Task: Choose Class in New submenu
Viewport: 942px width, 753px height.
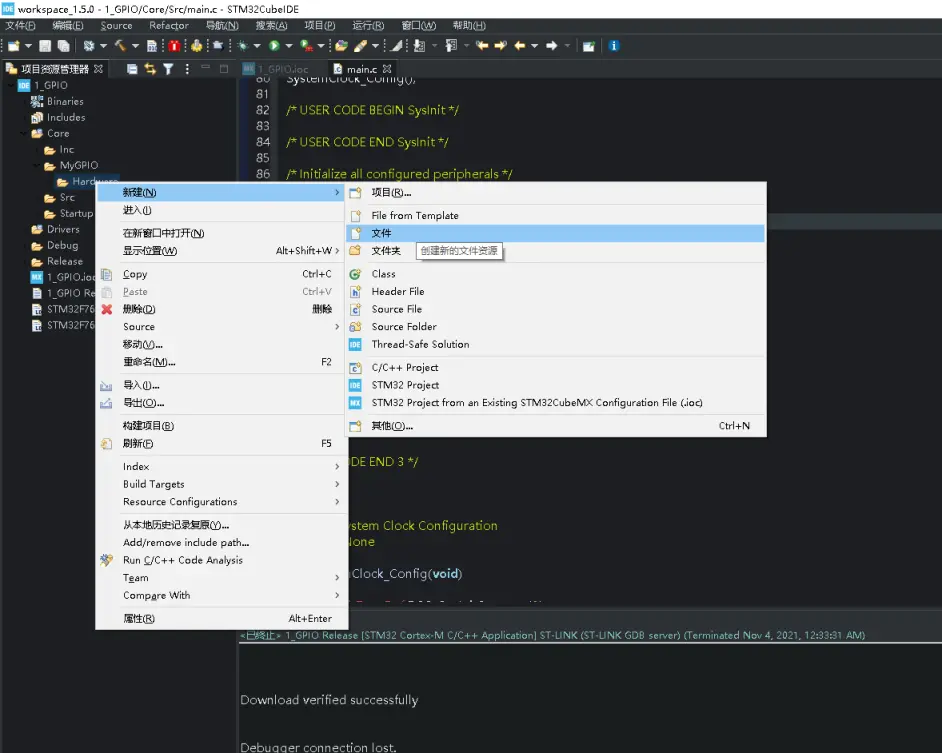Action: pos(556,274)
